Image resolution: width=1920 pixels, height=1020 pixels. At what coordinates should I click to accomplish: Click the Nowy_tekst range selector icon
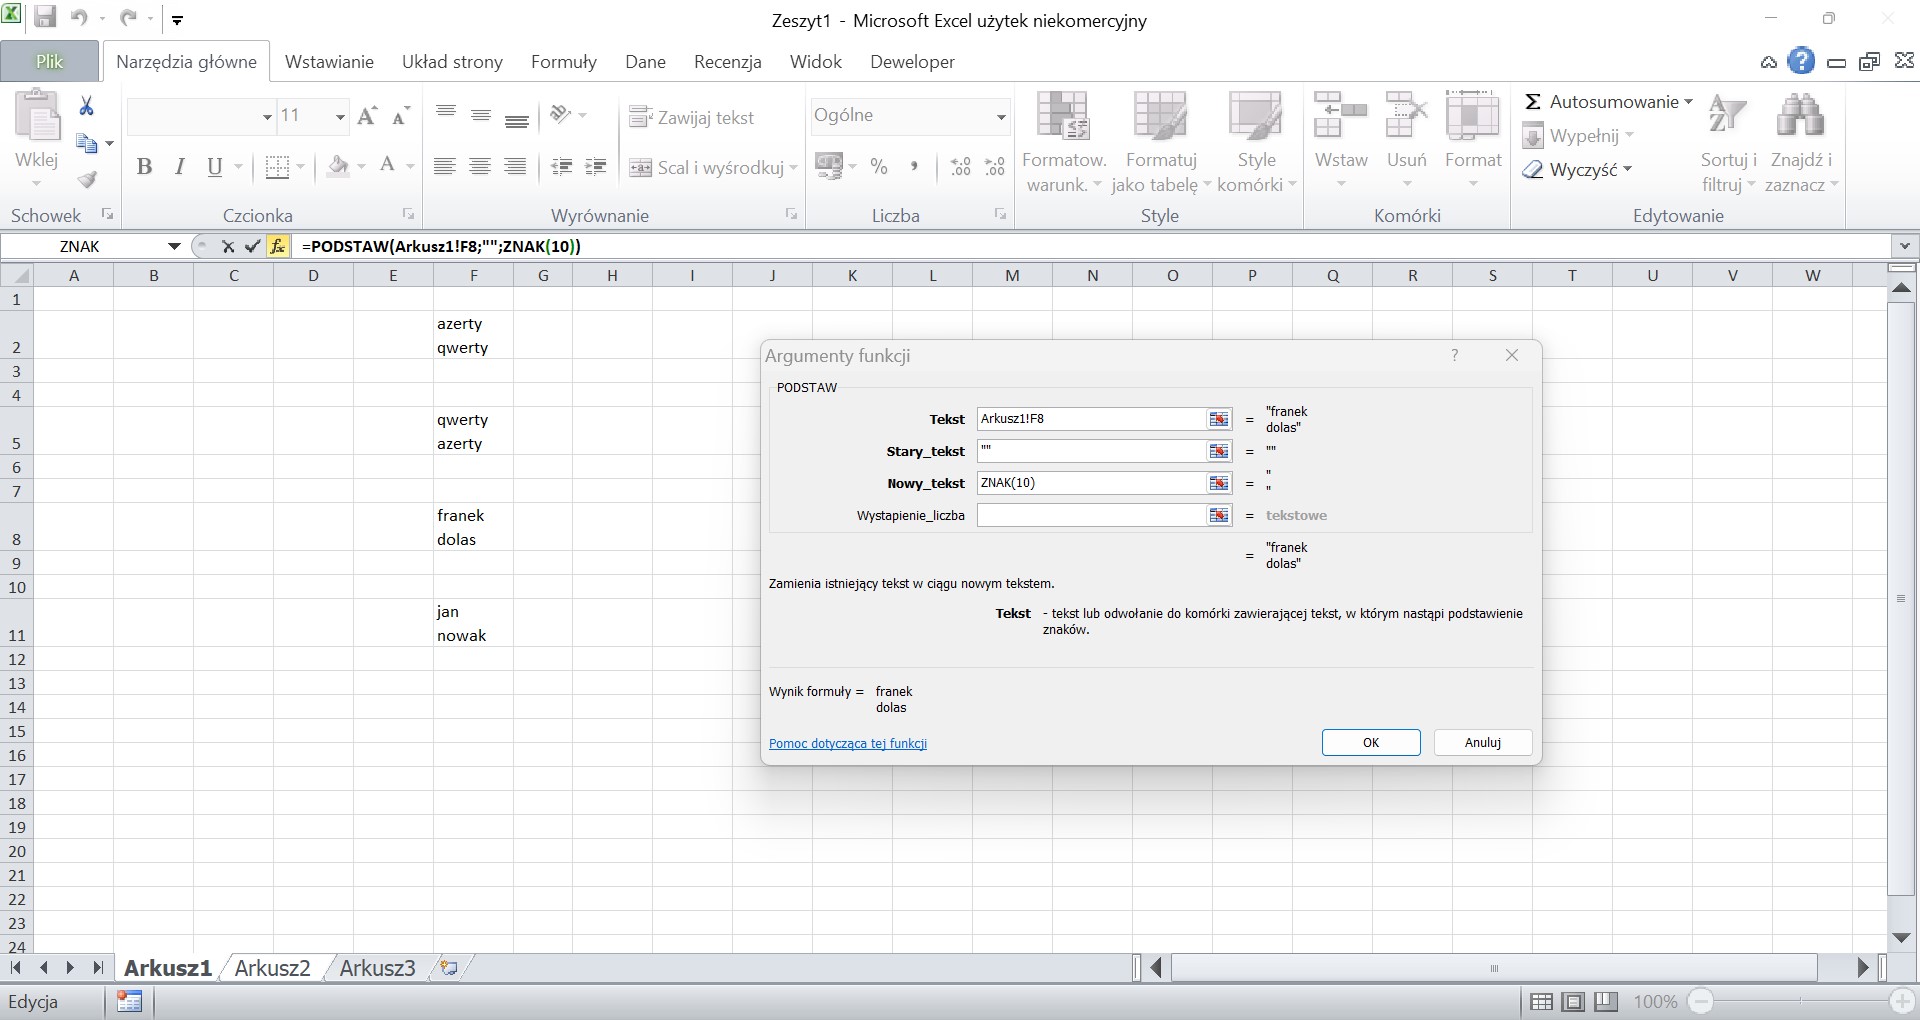[x=1218, y=483]
